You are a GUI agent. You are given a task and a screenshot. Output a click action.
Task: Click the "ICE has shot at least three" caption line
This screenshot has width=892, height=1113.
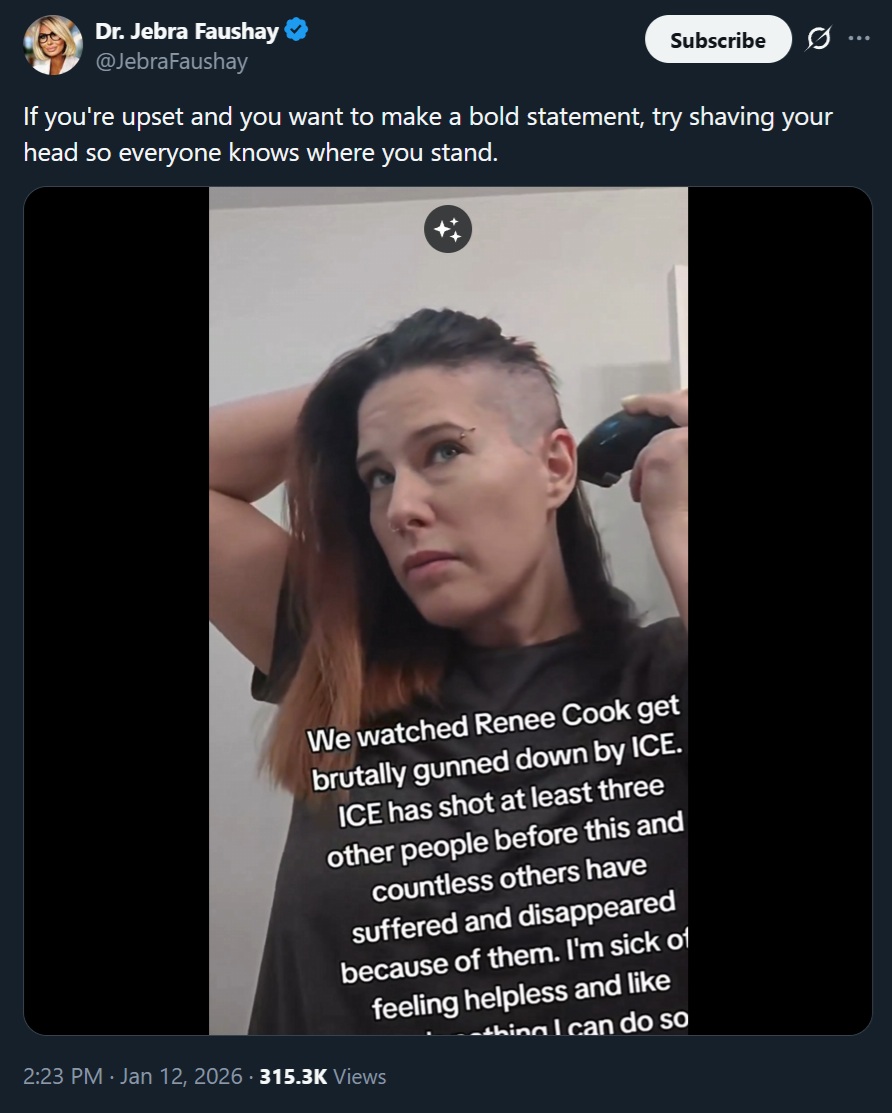click(501, 802)
